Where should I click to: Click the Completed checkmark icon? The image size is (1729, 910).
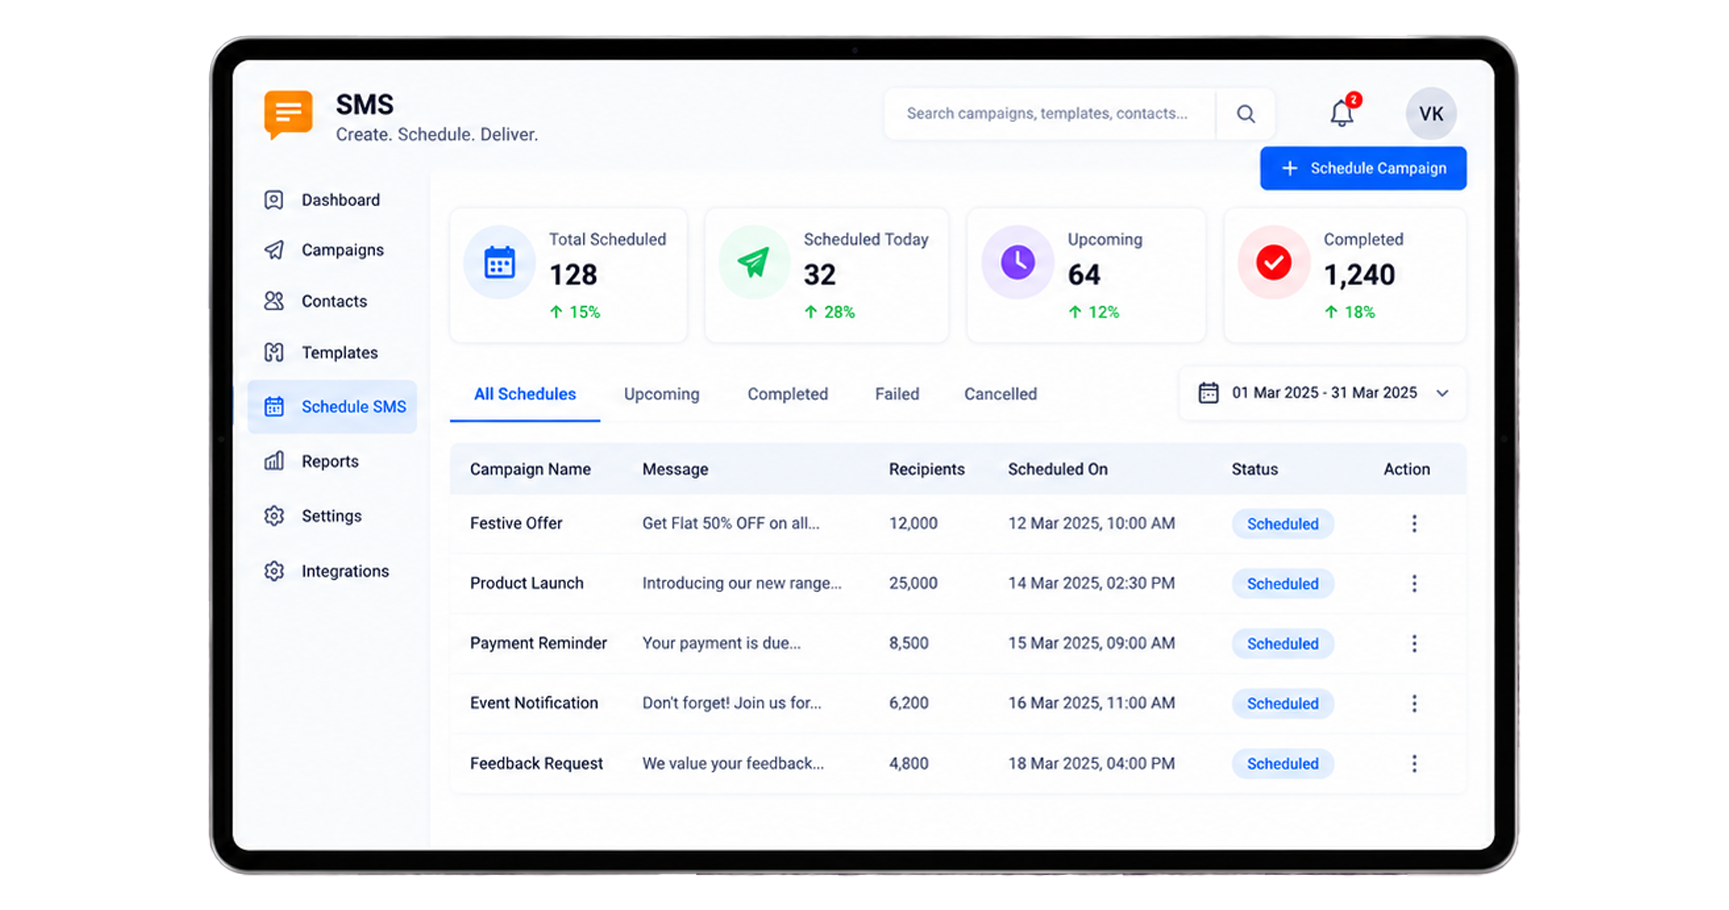(1274, 263)
